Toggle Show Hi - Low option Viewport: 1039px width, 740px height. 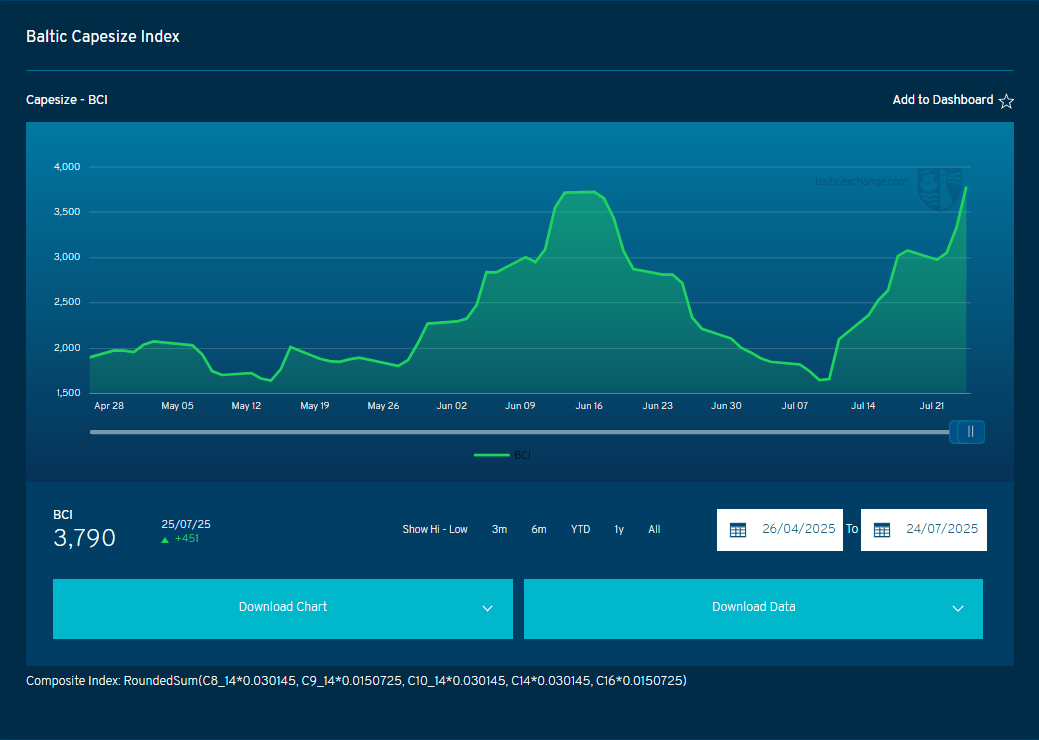[x=435, y=529]
